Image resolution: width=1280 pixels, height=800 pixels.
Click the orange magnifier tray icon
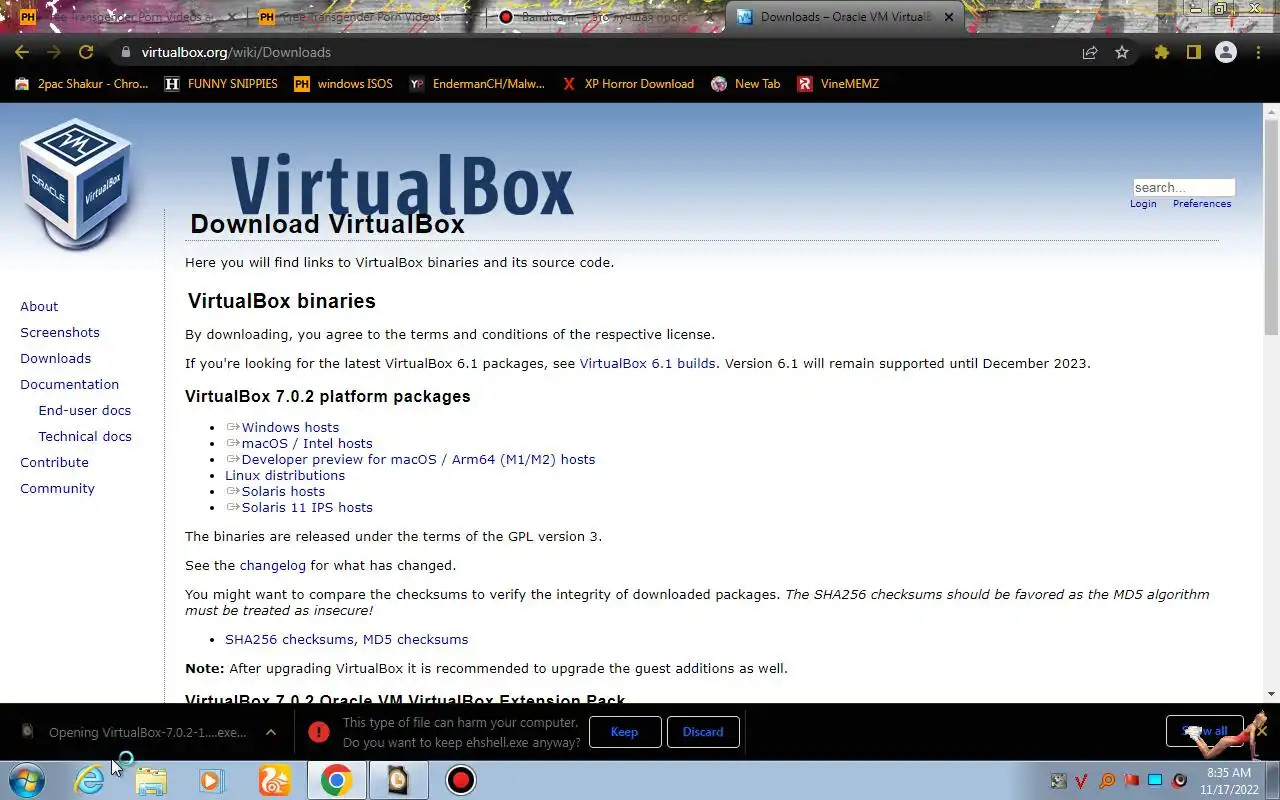[1107, 780]
